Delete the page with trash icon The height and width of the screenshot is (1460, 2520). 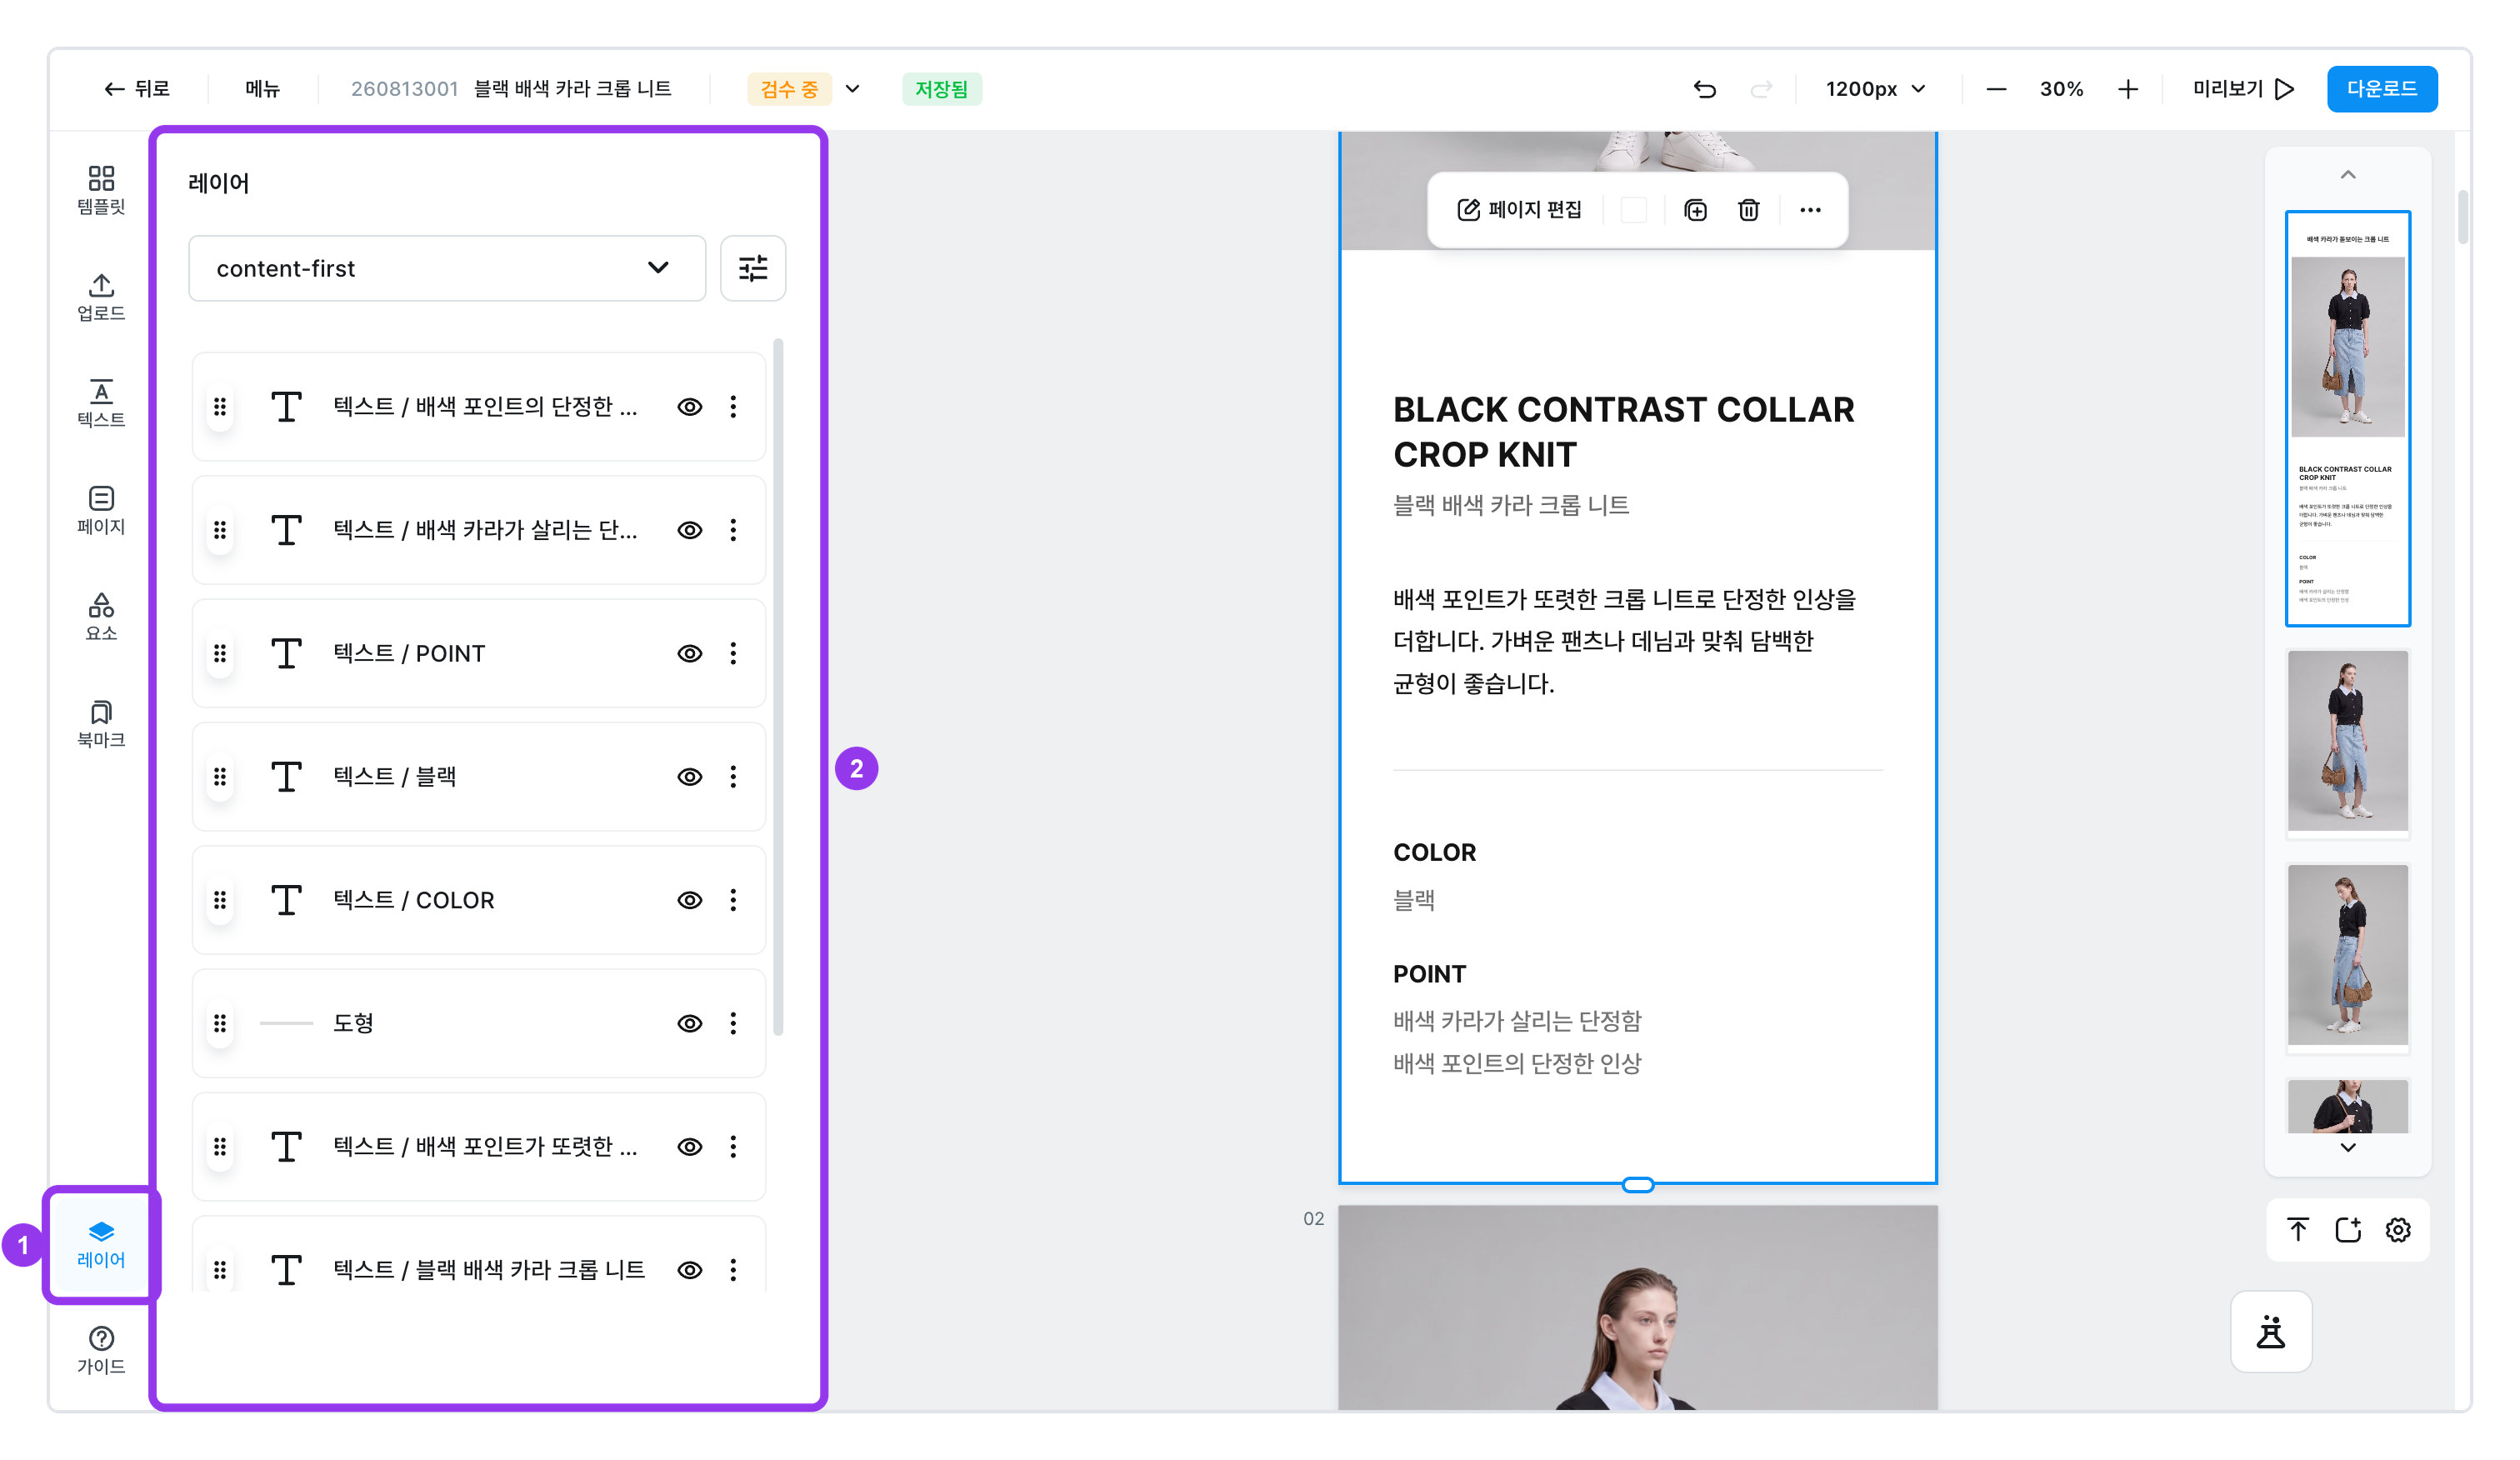pyautogui.click(x=1749, y=210)
